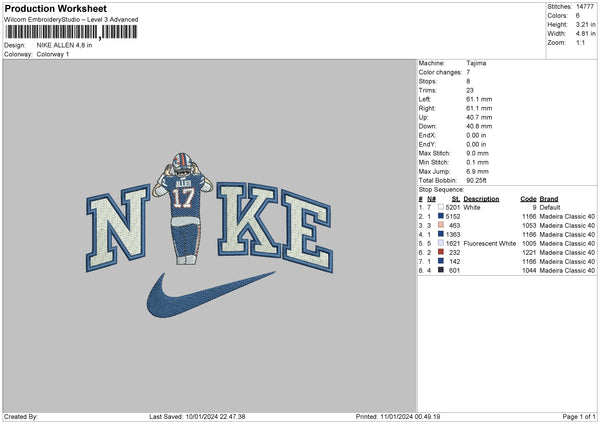
Task: Click thread code 1005
Action: (x=529, y=243)
